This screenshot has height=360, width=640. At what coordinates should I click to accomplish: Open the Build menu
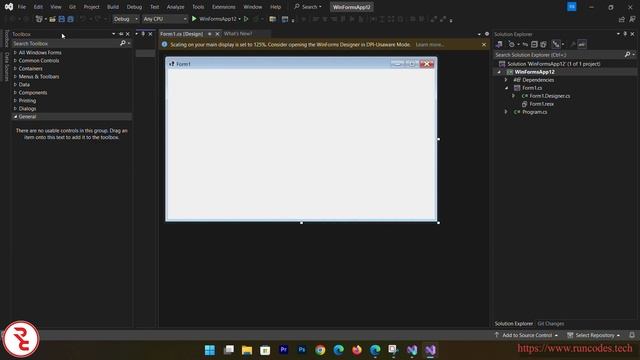(x=113, y=7)
